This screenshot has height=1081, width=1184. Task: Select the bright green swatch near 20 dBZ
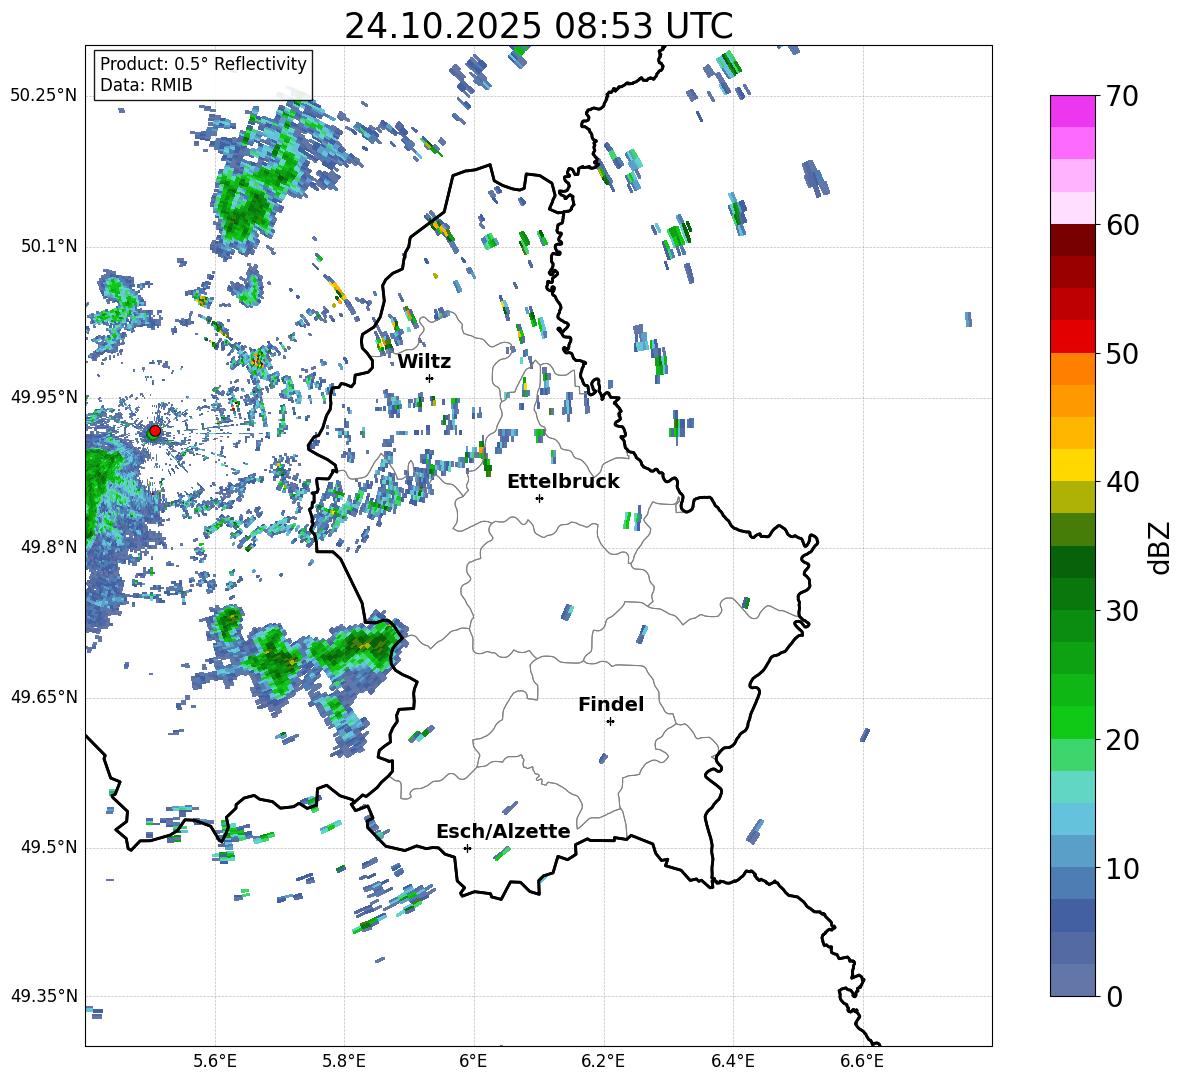tap(1073, 722)
